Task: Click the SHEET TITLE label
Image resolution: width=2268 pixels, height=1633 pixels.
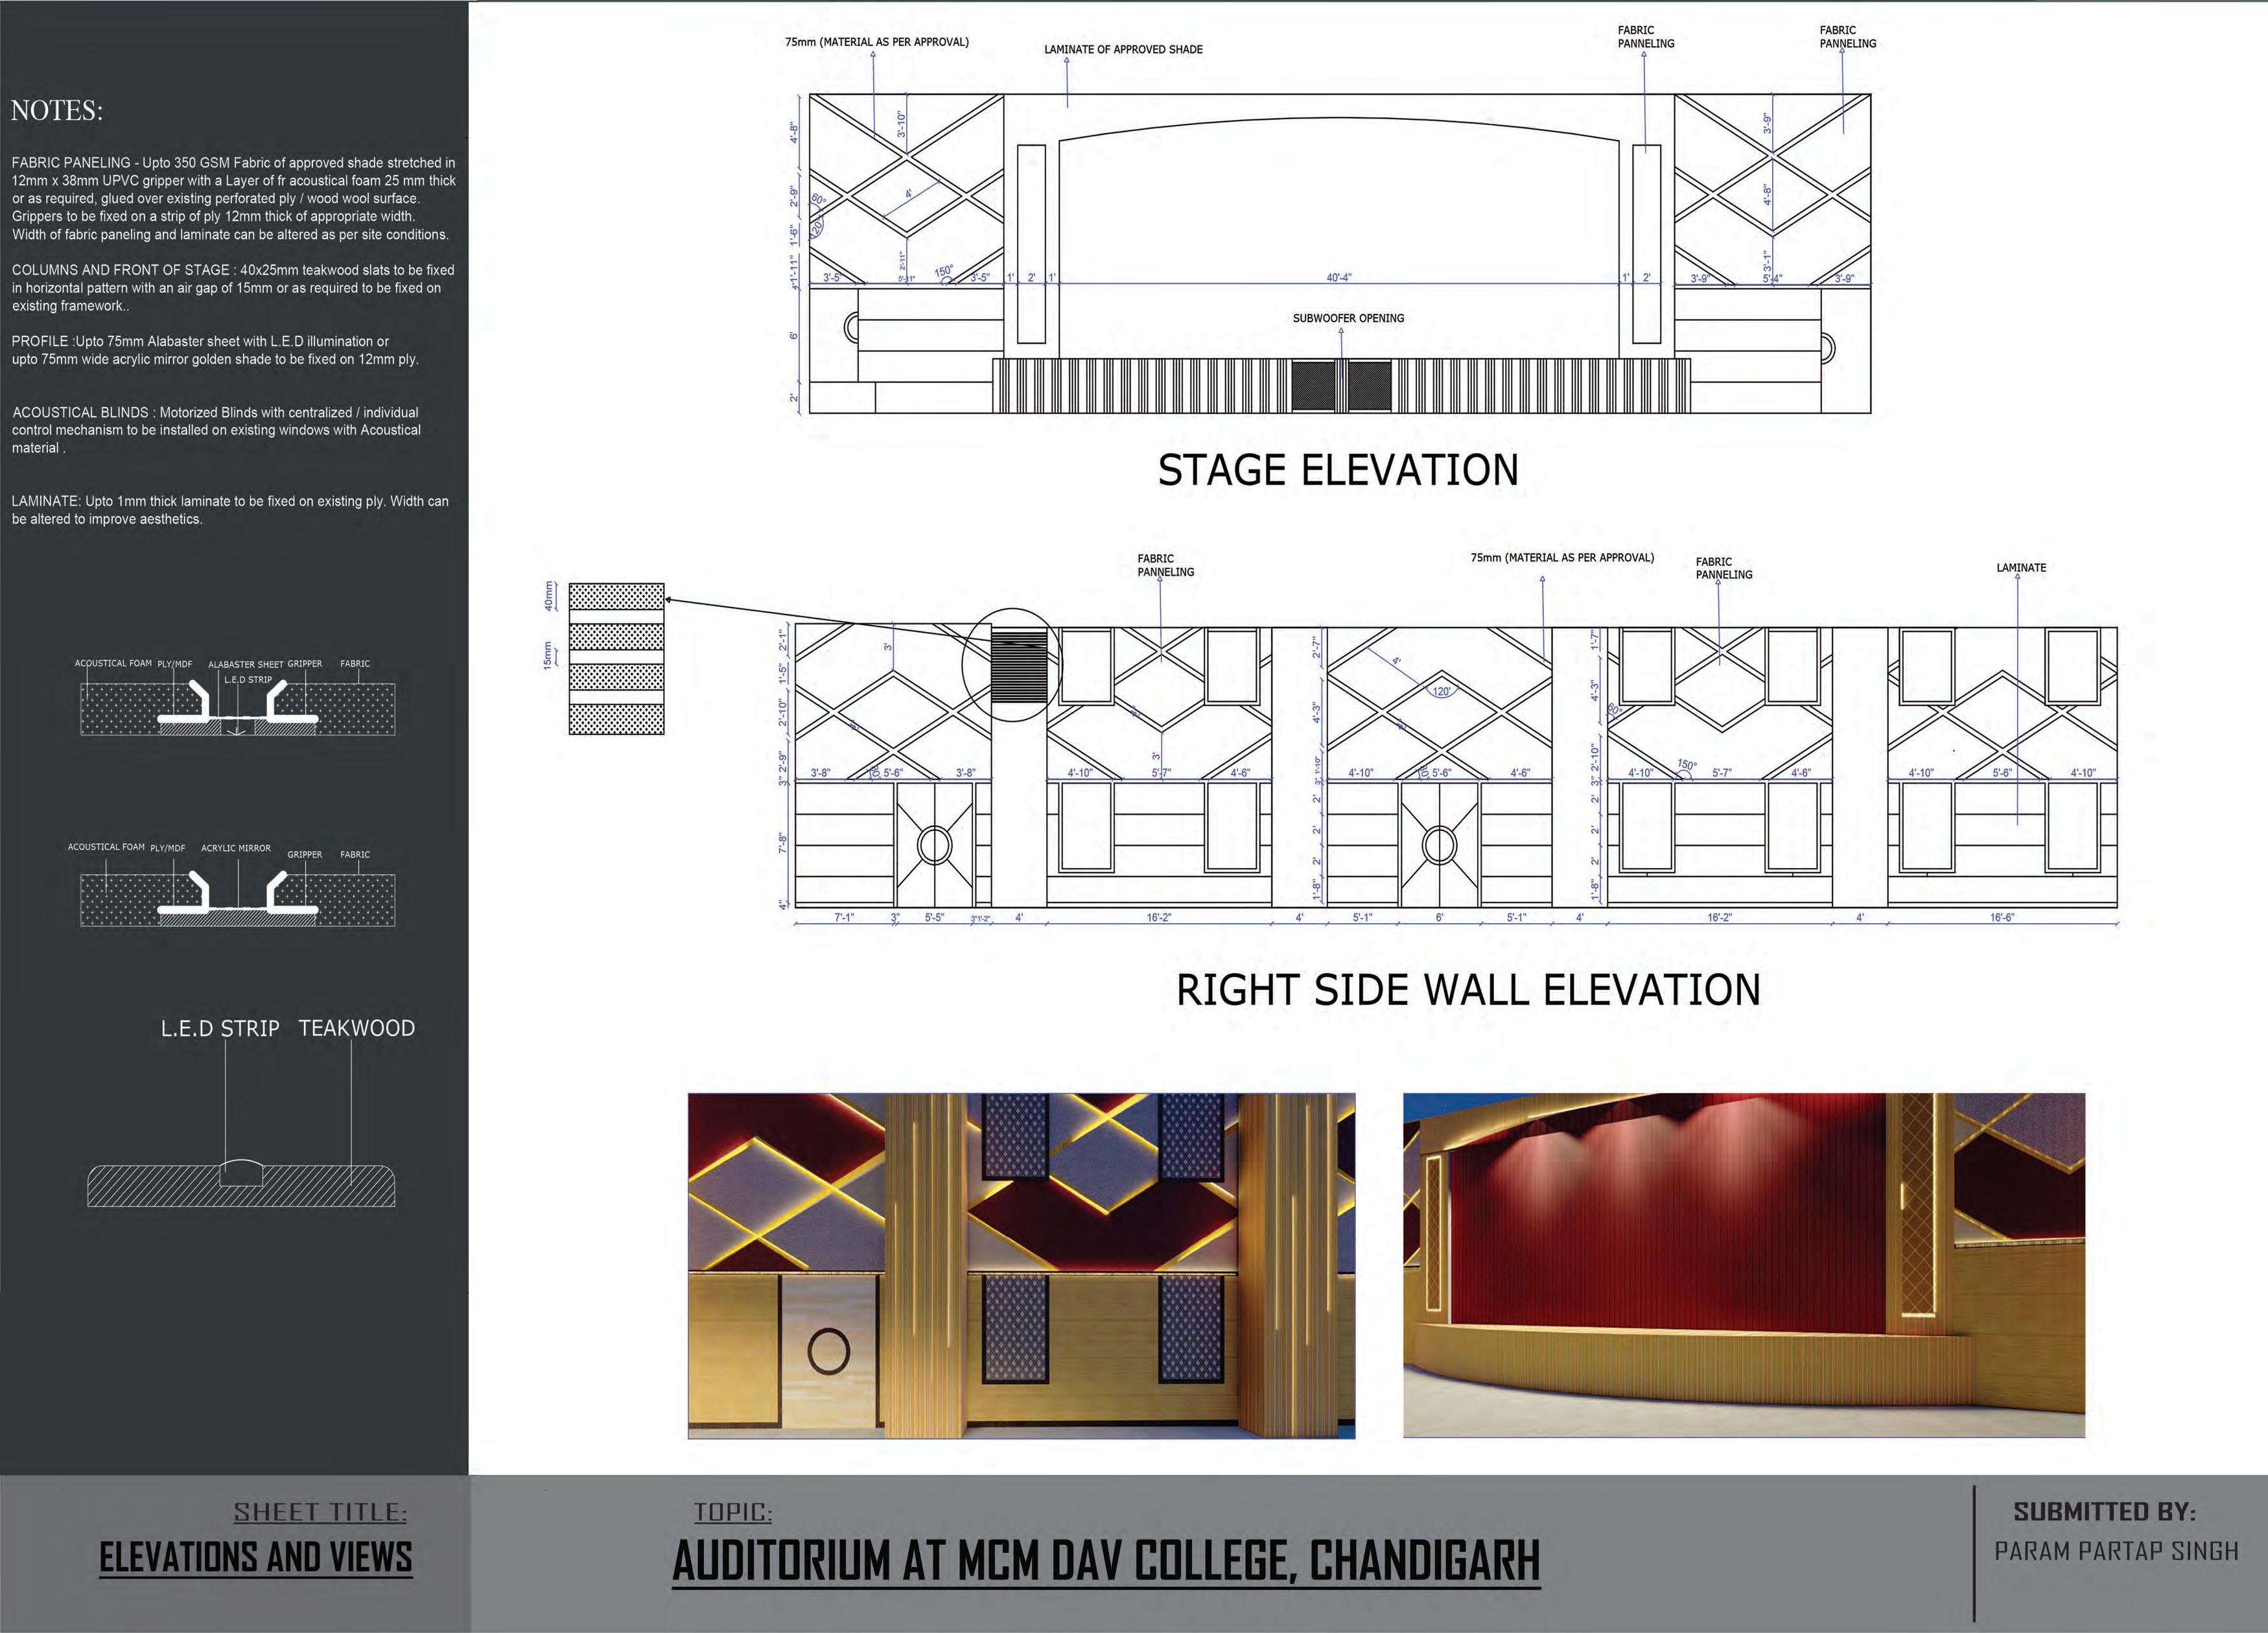Action: pyautogui.click(x=320, y=1512)
